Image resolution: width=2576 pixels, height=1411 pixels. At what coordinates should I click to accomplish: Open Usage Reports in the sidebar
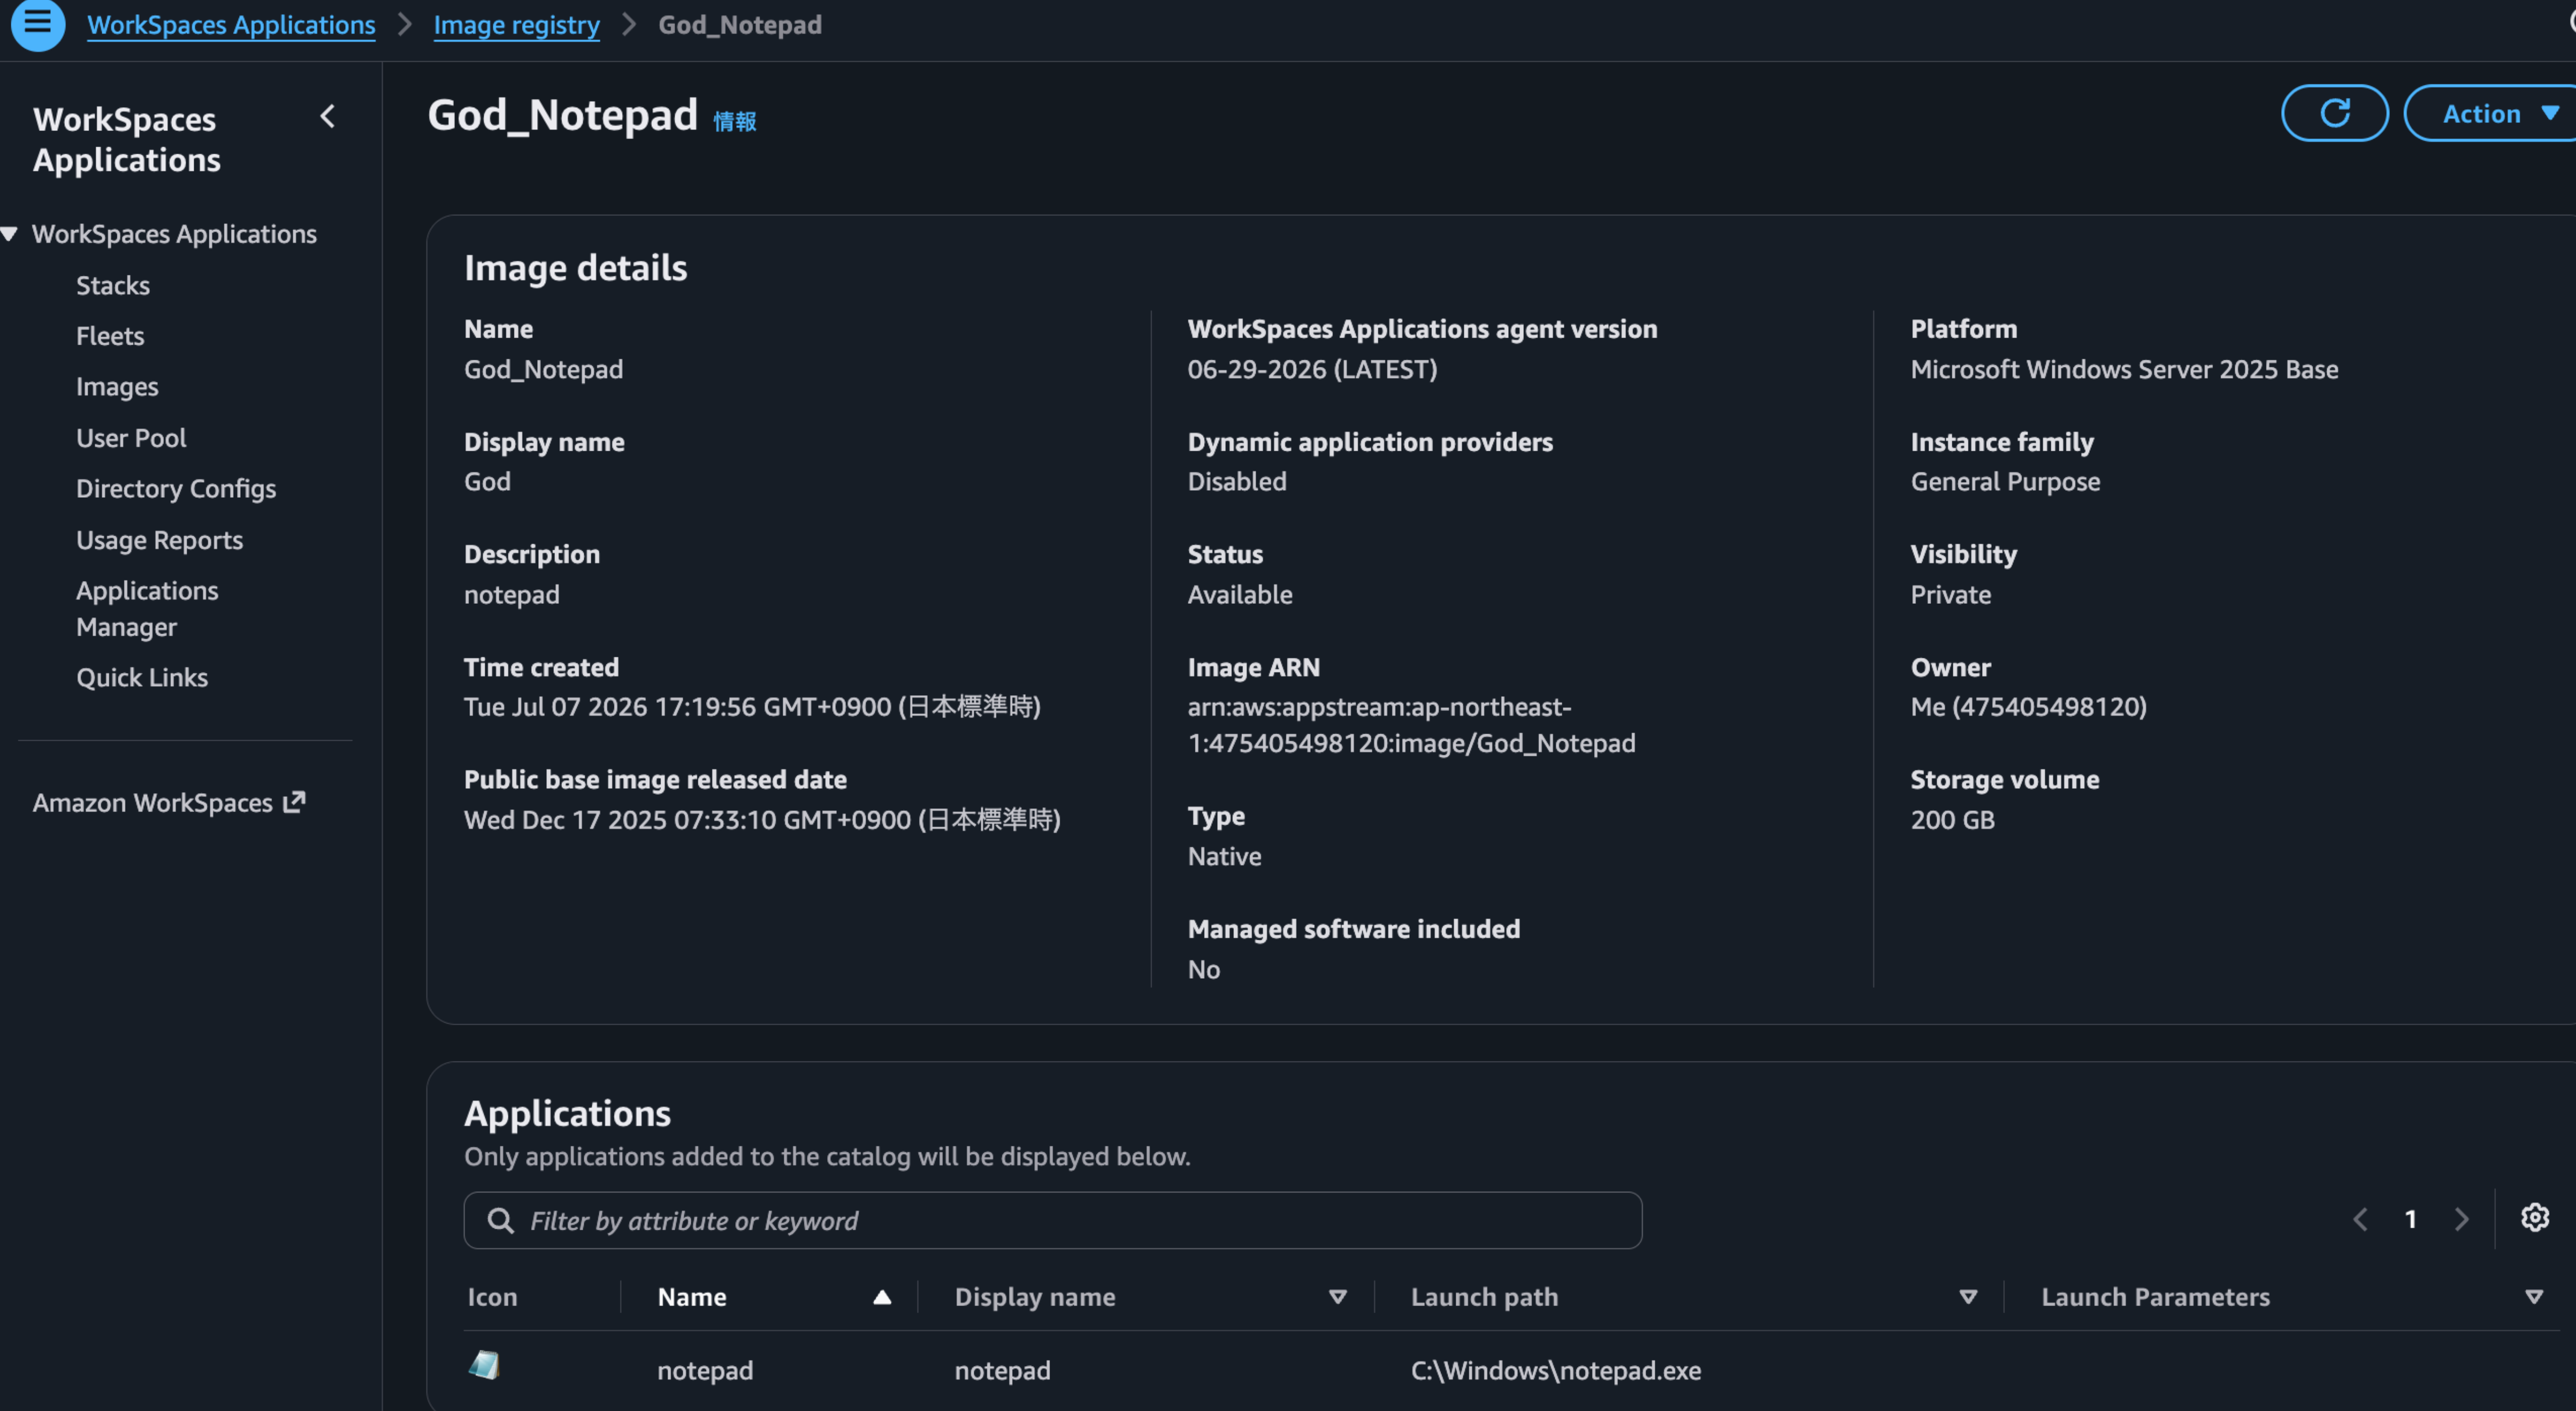coord(160,540)
